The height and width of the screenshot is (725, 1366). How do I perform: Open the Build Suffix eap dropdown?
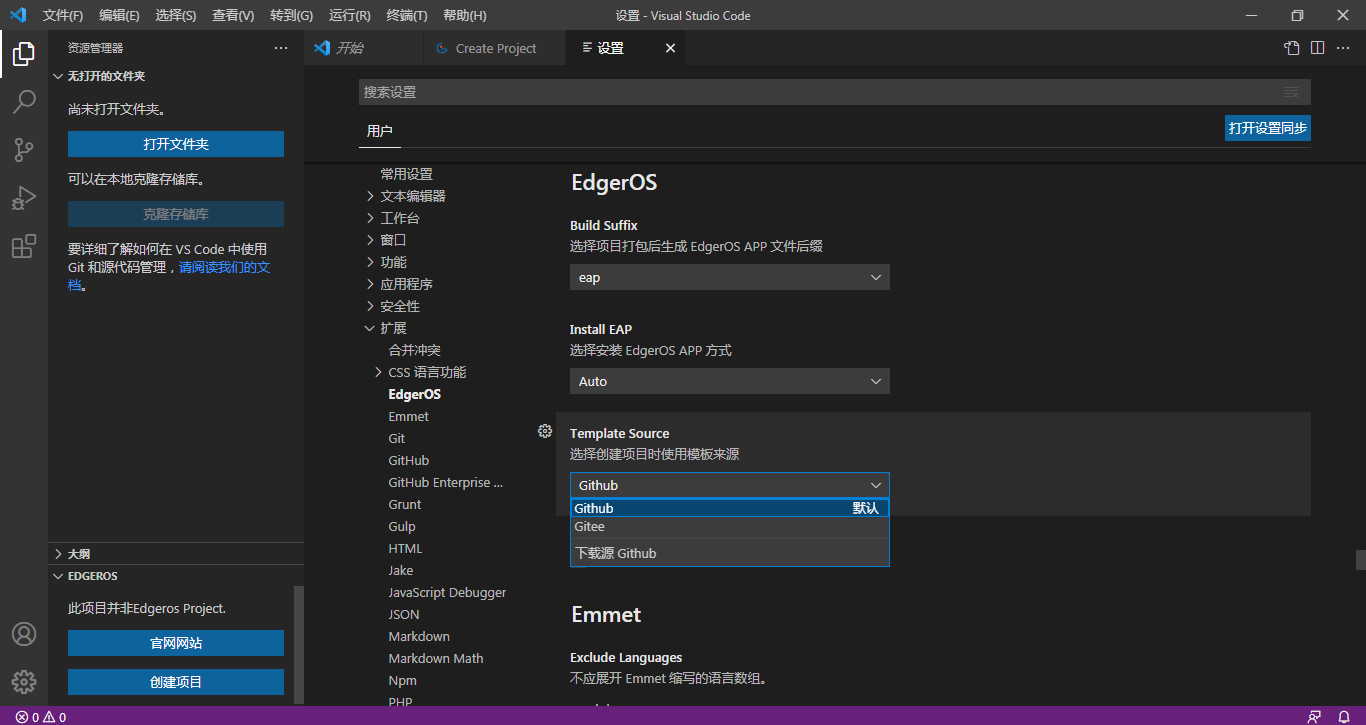point(730,277)
